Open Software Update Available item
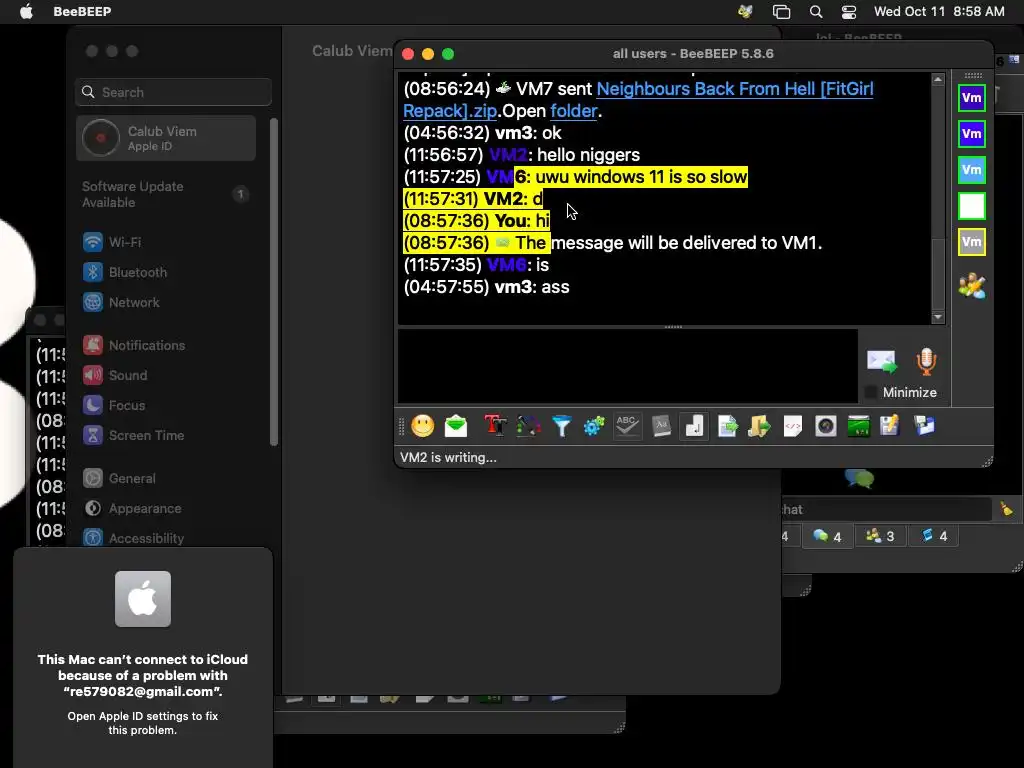This screenshot has width=1024, height=768. pos(166,194)
